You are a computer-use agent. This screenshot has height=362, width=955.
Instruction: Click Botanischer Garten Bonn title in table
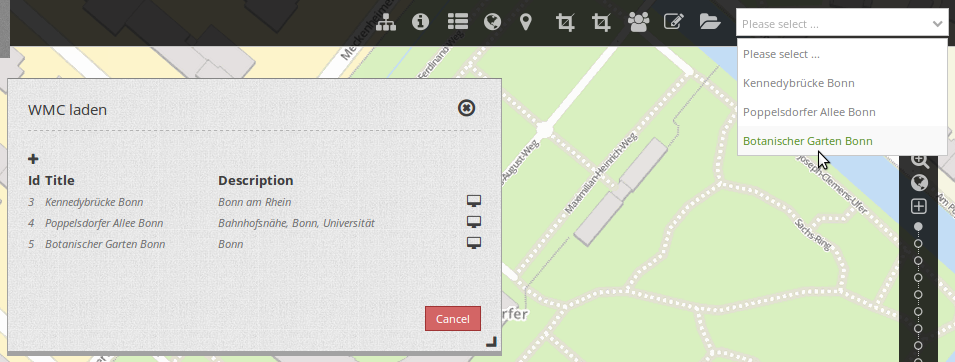tap(105, 244)
